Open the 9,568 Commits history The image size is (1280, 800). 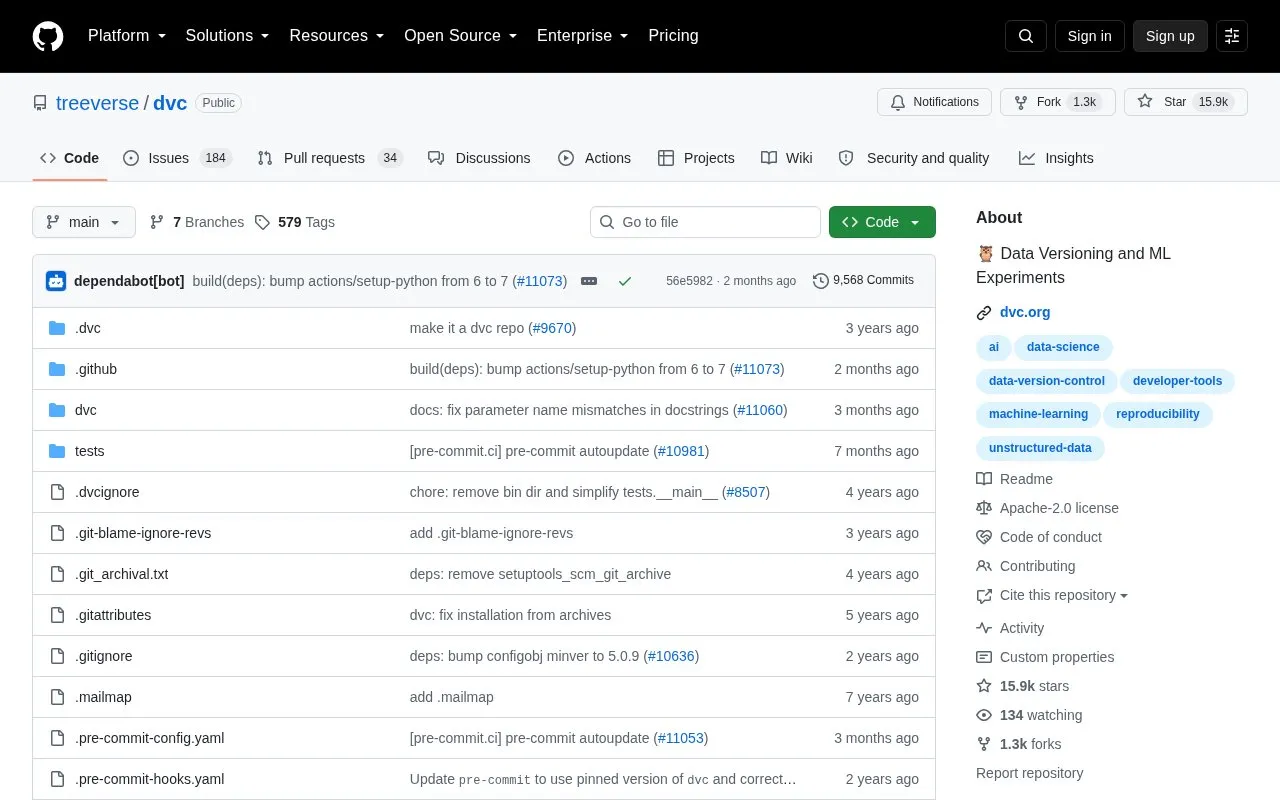863,281
